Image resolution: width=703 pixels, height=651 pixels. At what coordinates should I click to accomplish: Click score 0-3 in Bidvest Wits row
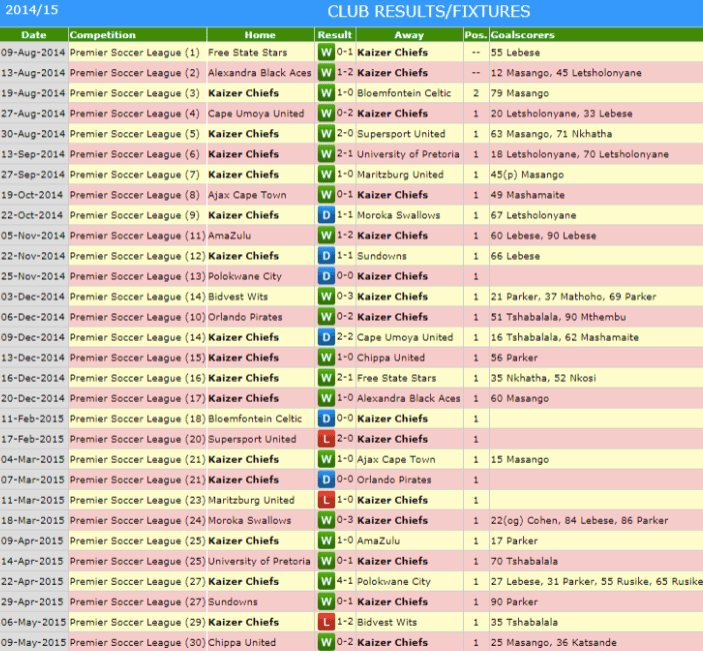345,296
